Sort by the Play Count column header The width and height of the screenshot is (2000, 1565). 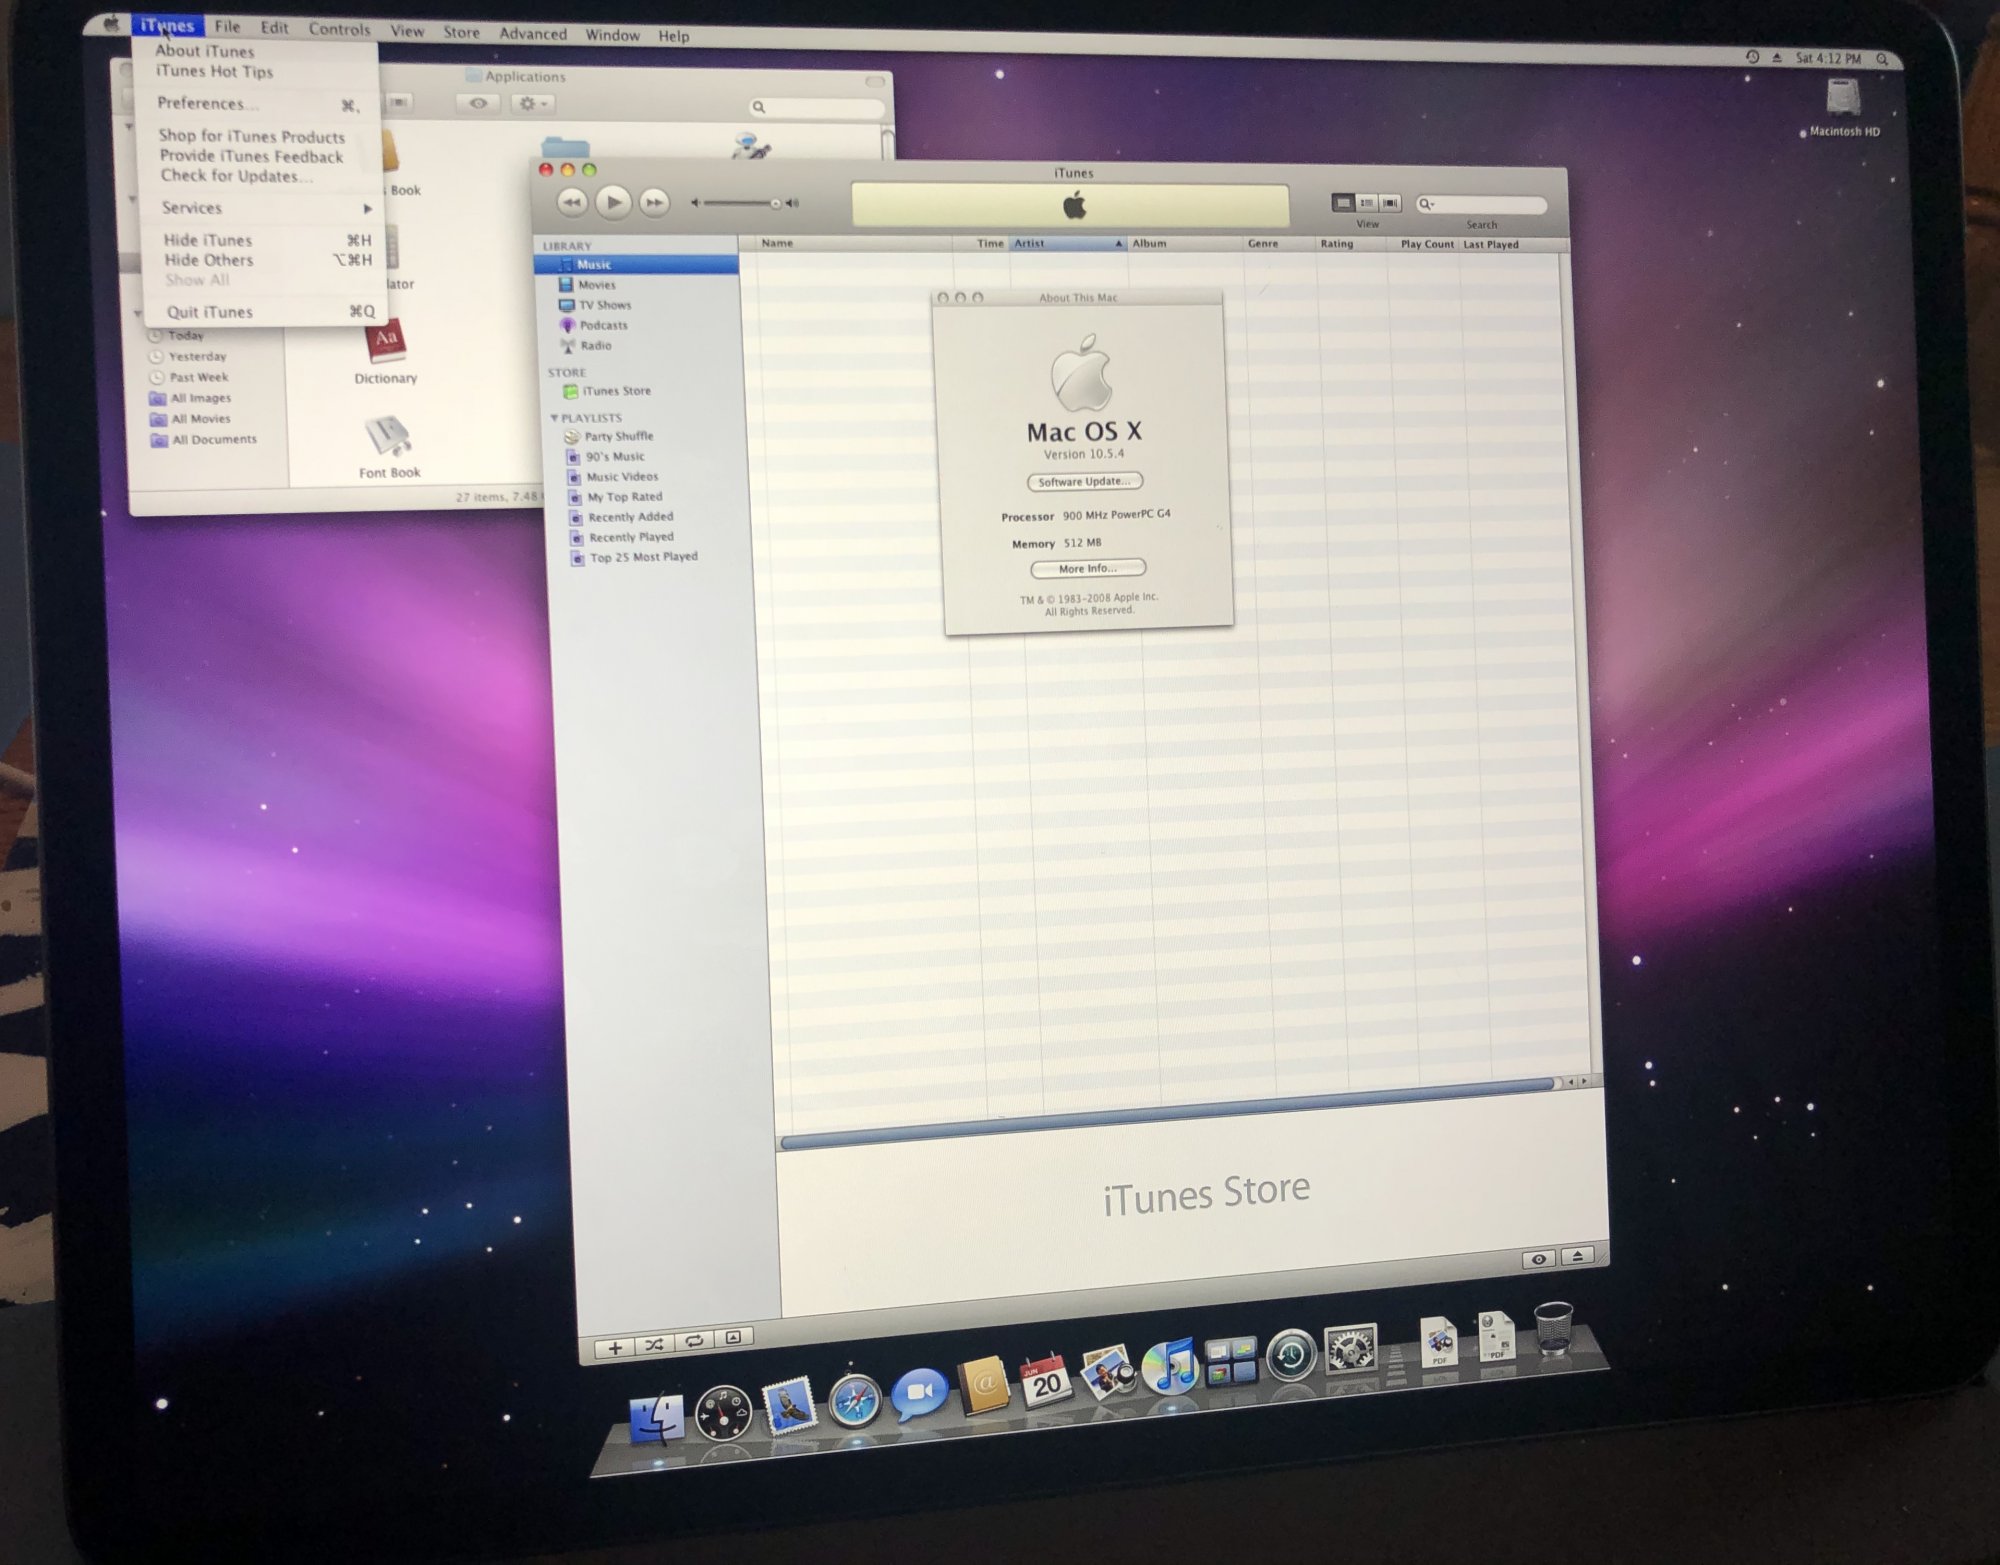coord(1427,244)
